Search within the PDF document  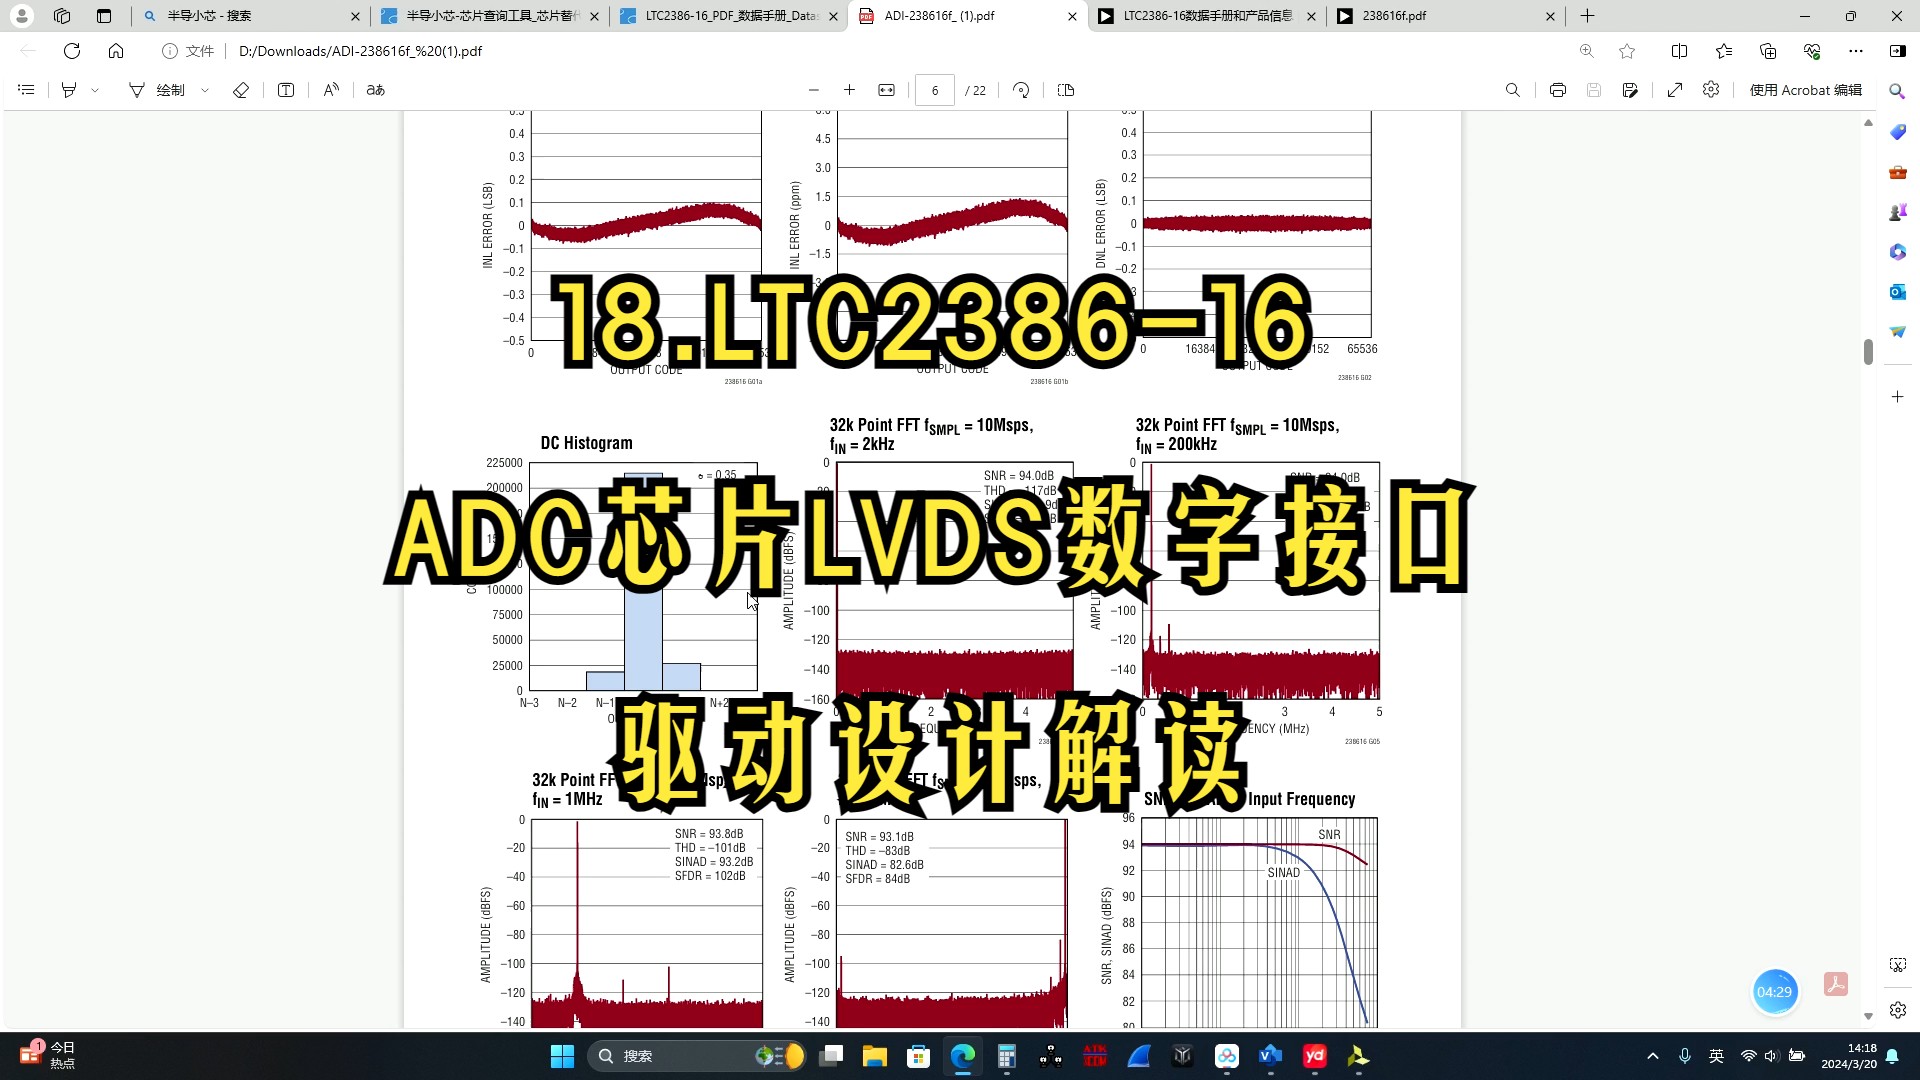click(1513, 90)
